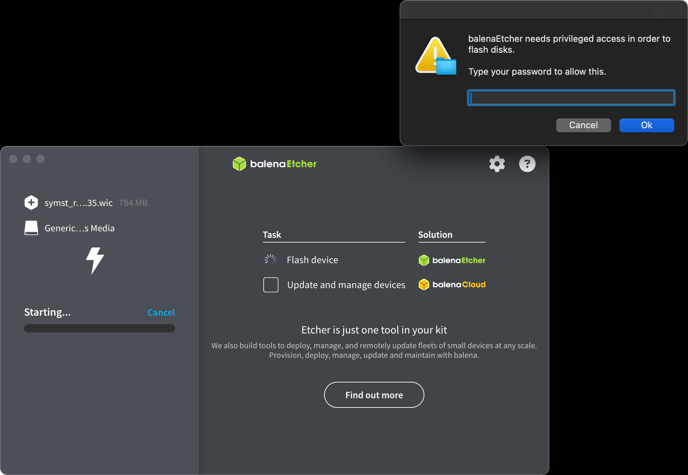This screenshot has width=688, height=475.
Task: Click the balenaCloud logo under Solution
Action: (x=452, y=285)
